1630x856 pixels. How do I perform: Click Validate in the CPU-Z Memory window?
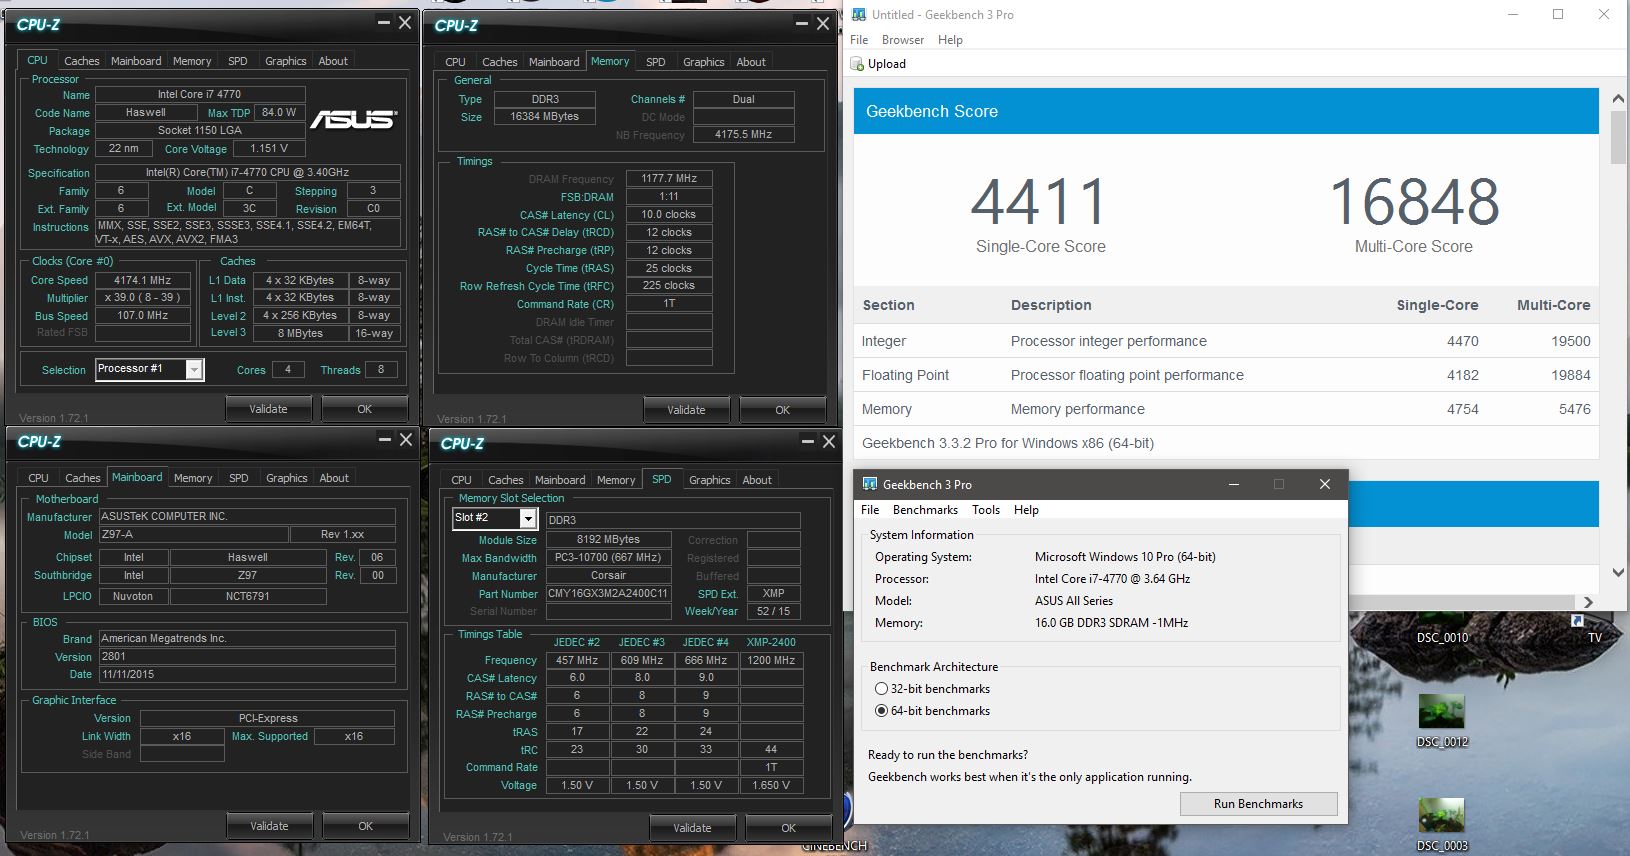(686, 410)
